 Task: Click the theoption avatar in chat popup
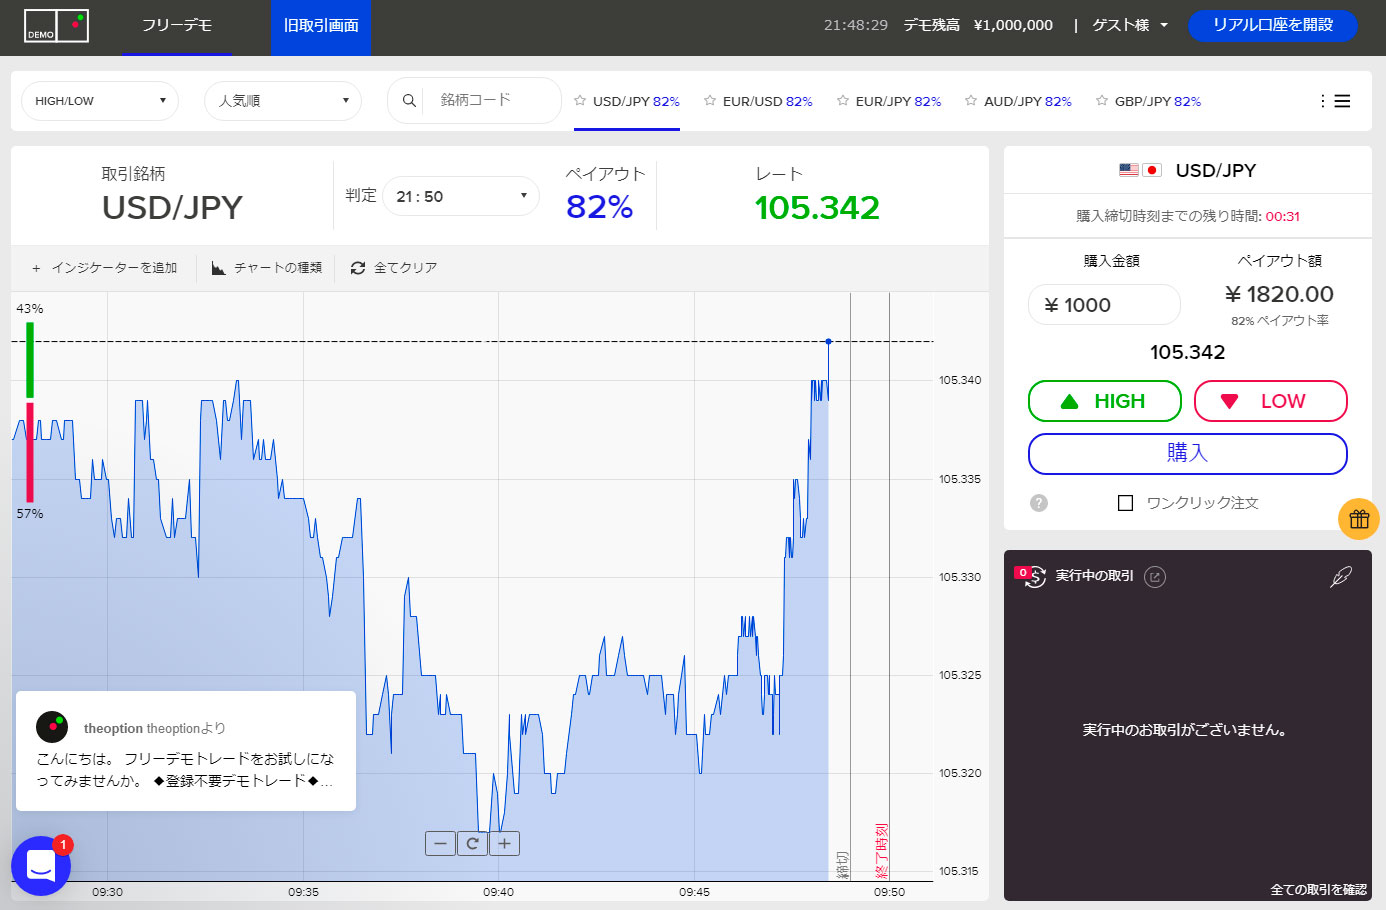click(x=52, y=727)
